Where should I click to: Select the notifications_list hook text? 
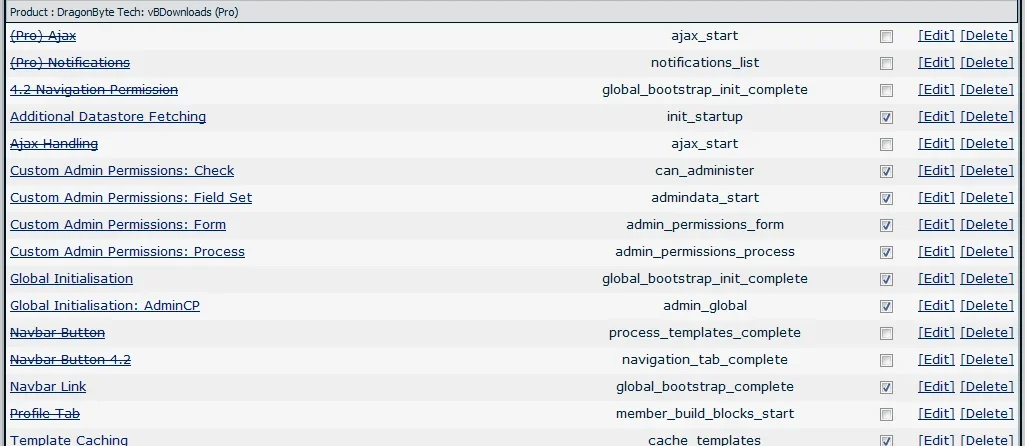point(705,63)
